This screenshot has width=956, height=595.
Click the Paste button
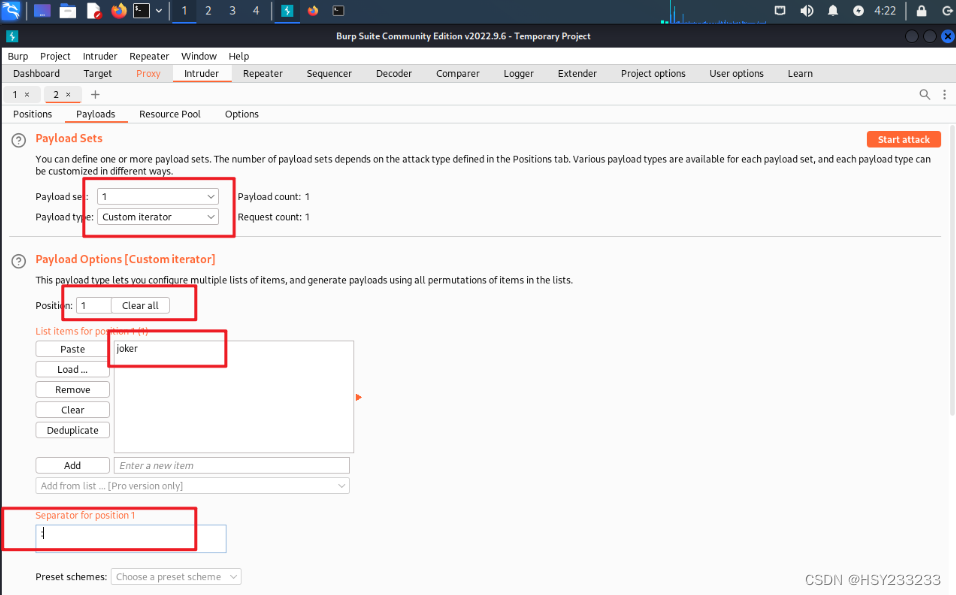(x=73, y=349)
